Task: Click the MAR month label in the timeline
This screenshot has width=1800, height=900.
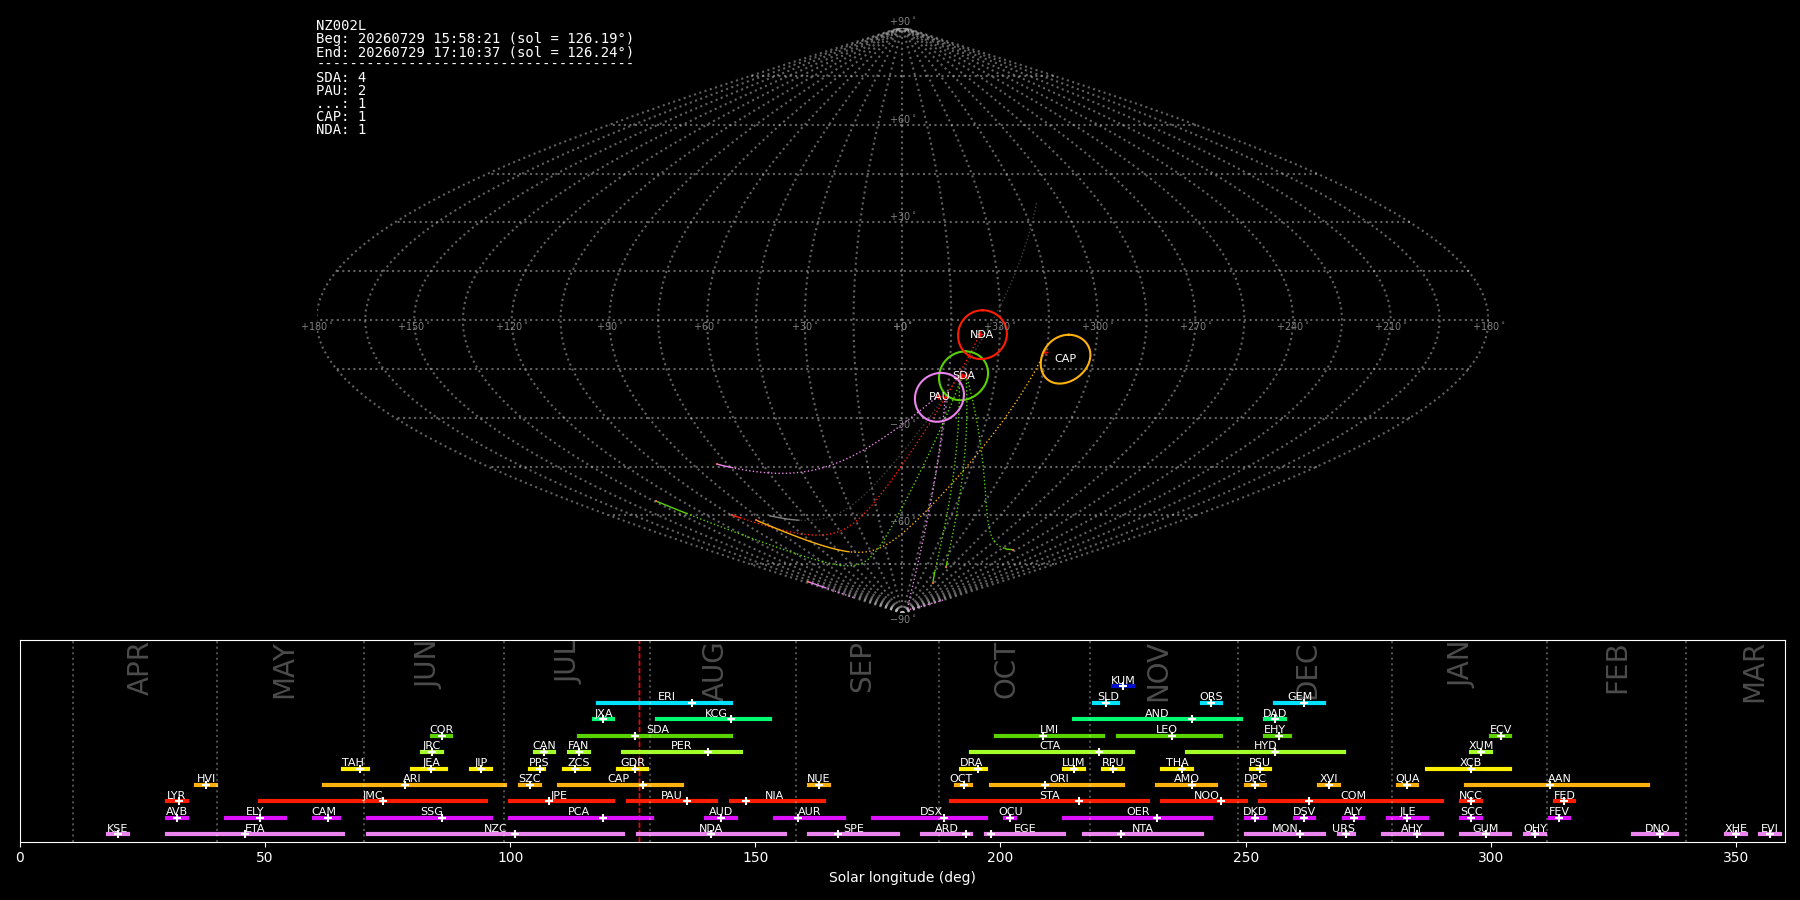Action: pyautogui.click(x=1755, y=674)
